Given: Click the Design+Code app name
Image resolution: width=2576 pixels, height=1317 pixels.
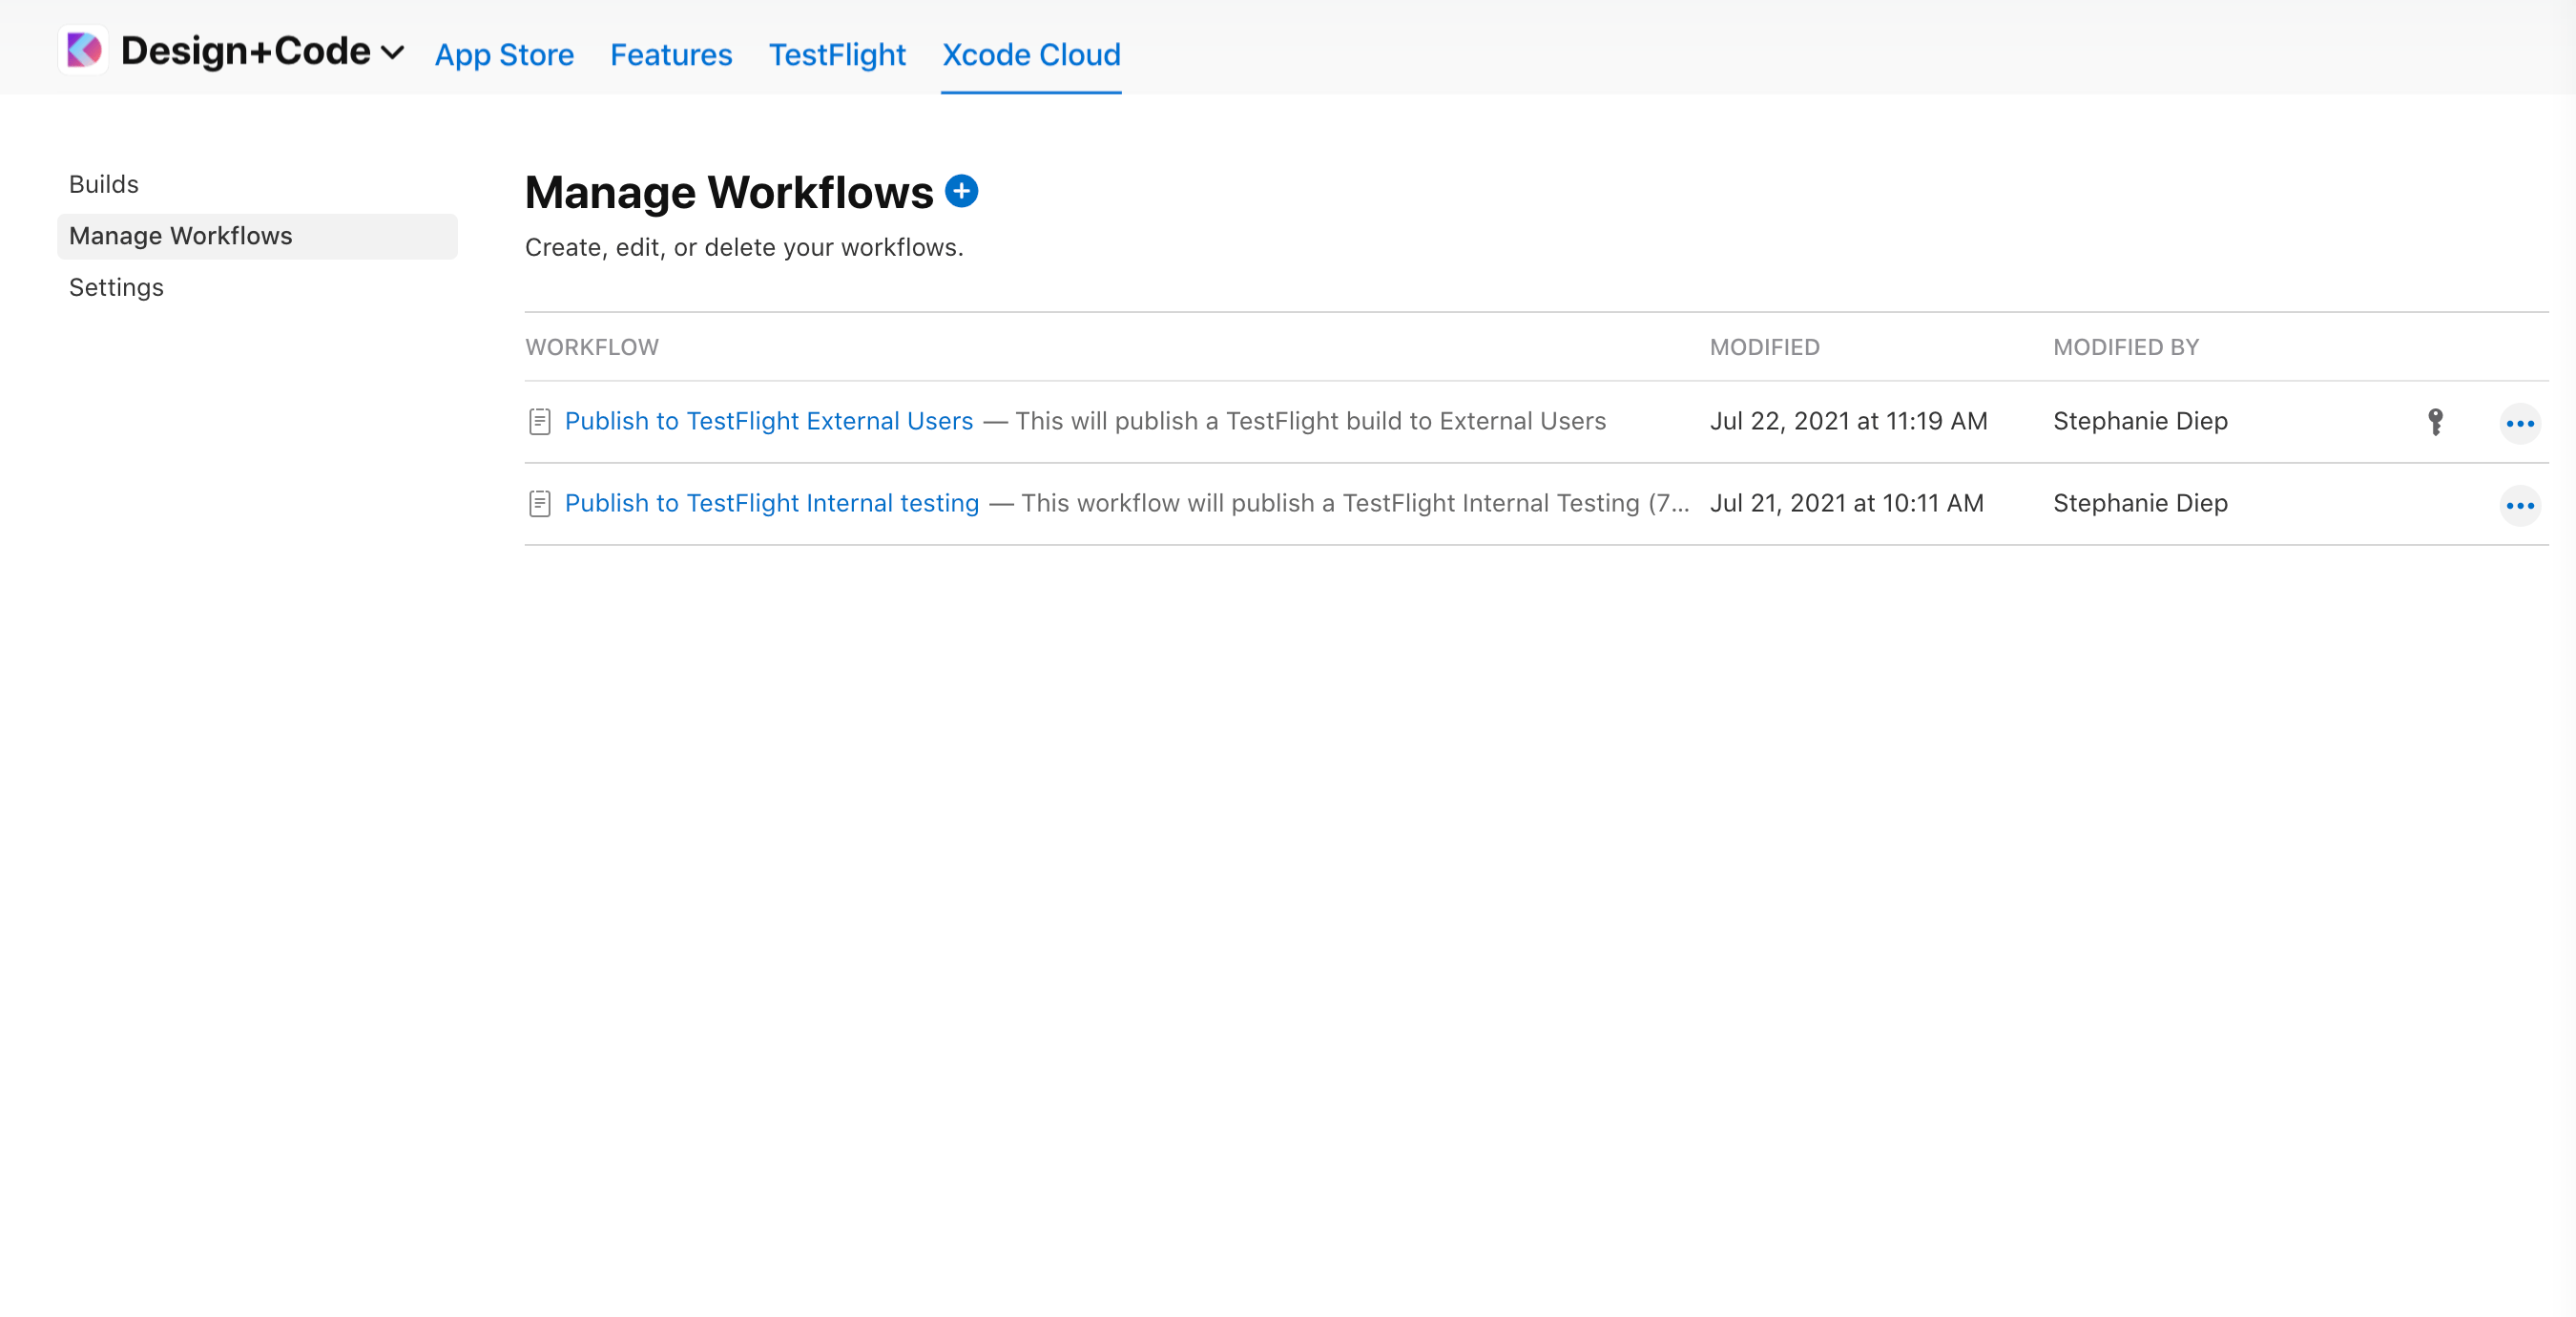Looking at the screenshot, I should coord(245,50).
